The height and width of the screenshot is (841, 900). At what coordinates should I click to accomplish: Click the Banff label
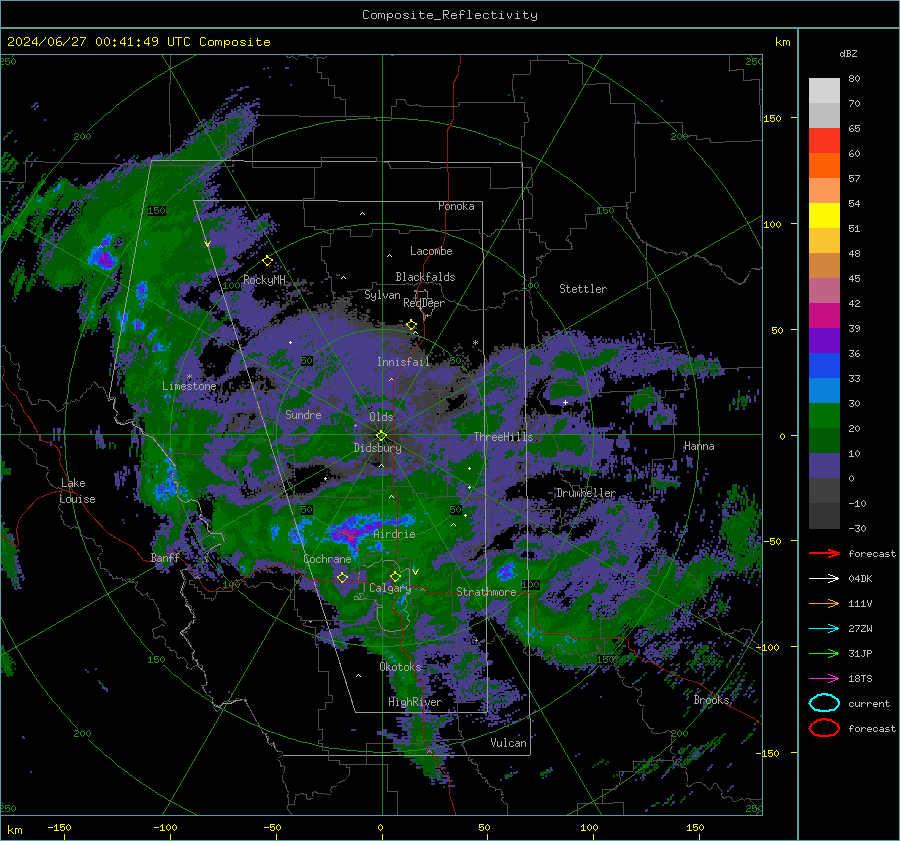pyautogui.click(x=165, y=558)
